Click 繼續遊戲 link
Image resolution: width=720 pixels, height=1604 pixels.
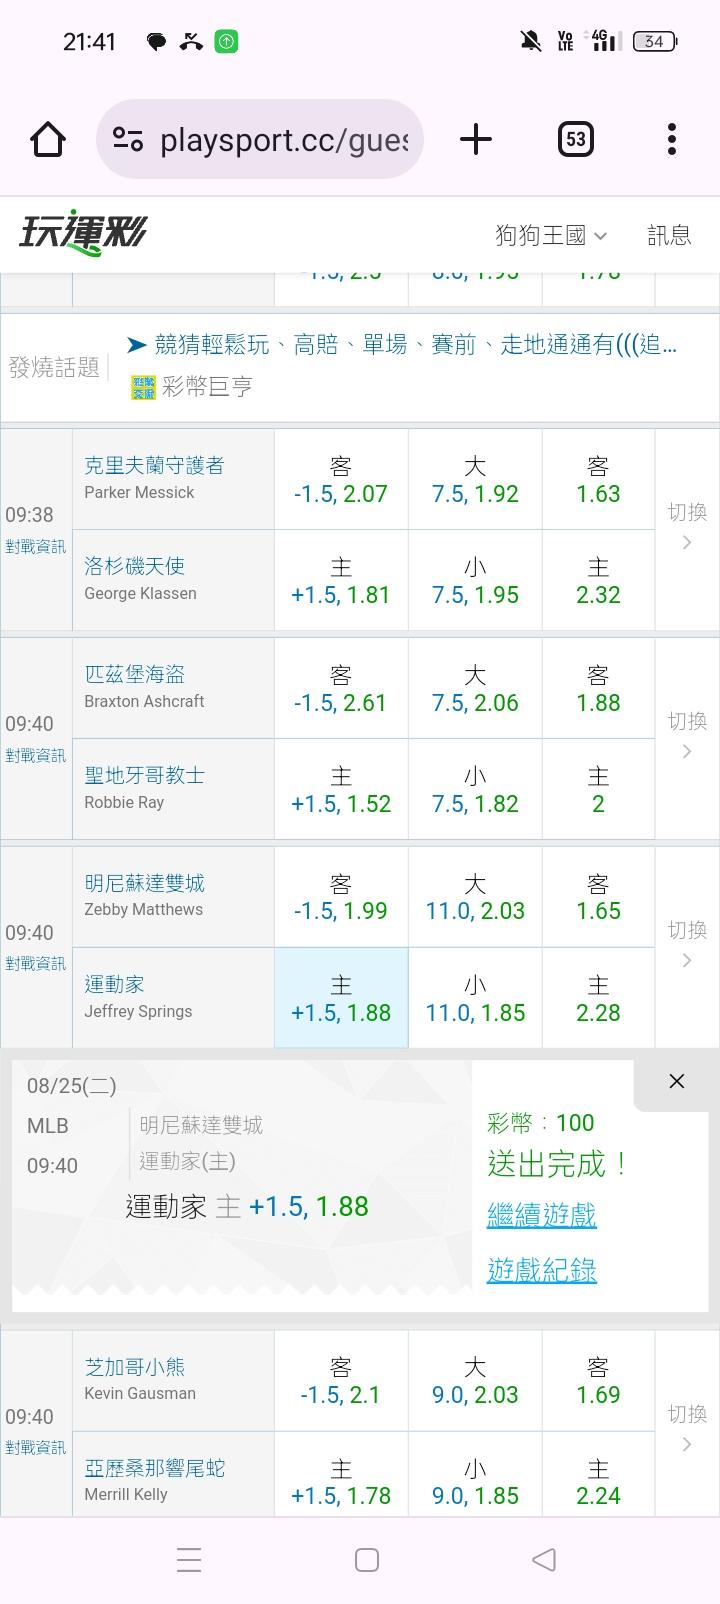[541, 1215]
